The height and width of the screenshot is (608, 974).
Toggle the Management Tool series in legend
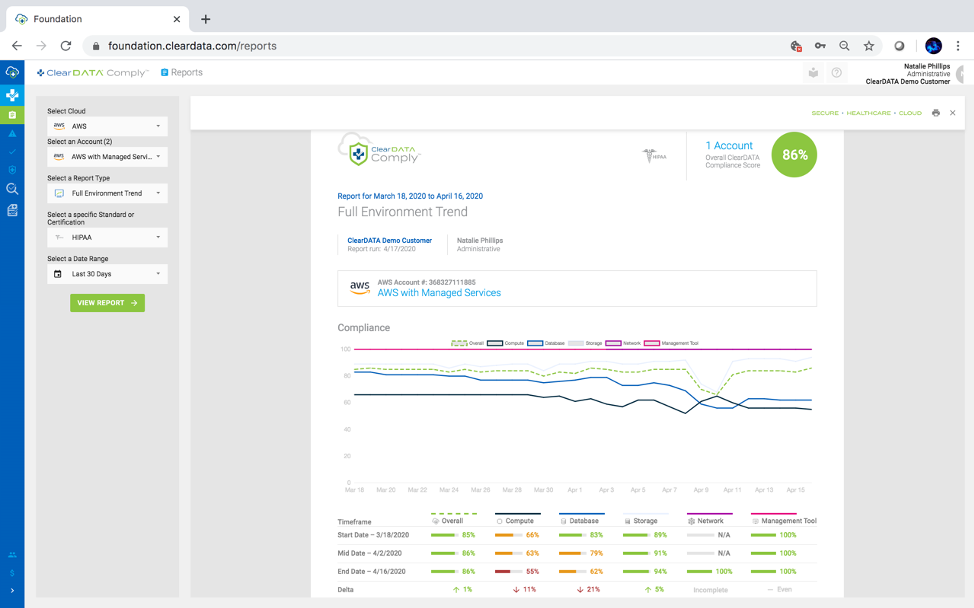(x=671, y=343)
